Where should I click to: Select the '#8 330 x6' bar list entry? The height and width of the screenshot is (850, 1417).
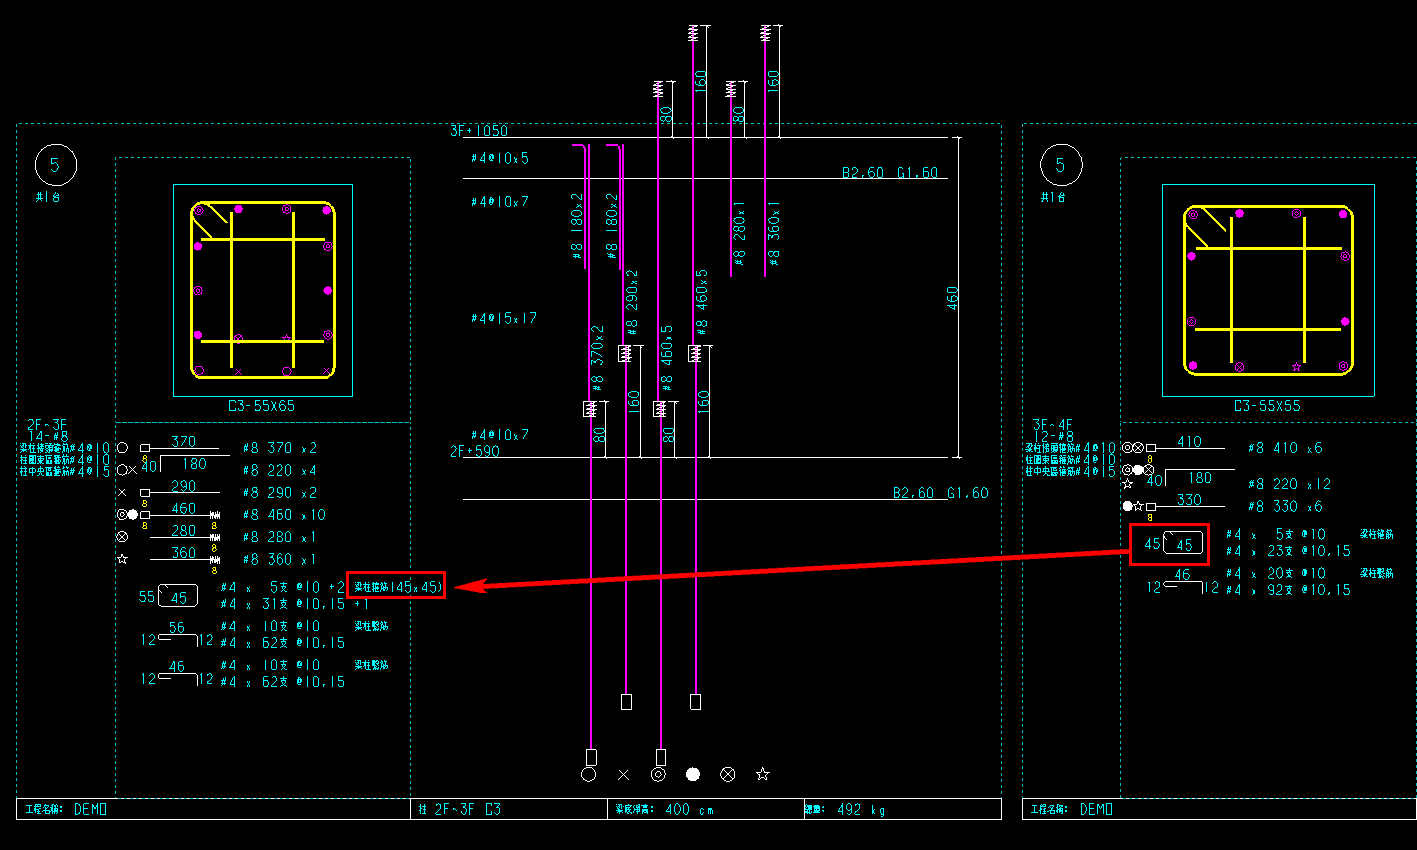[1286, 507]
